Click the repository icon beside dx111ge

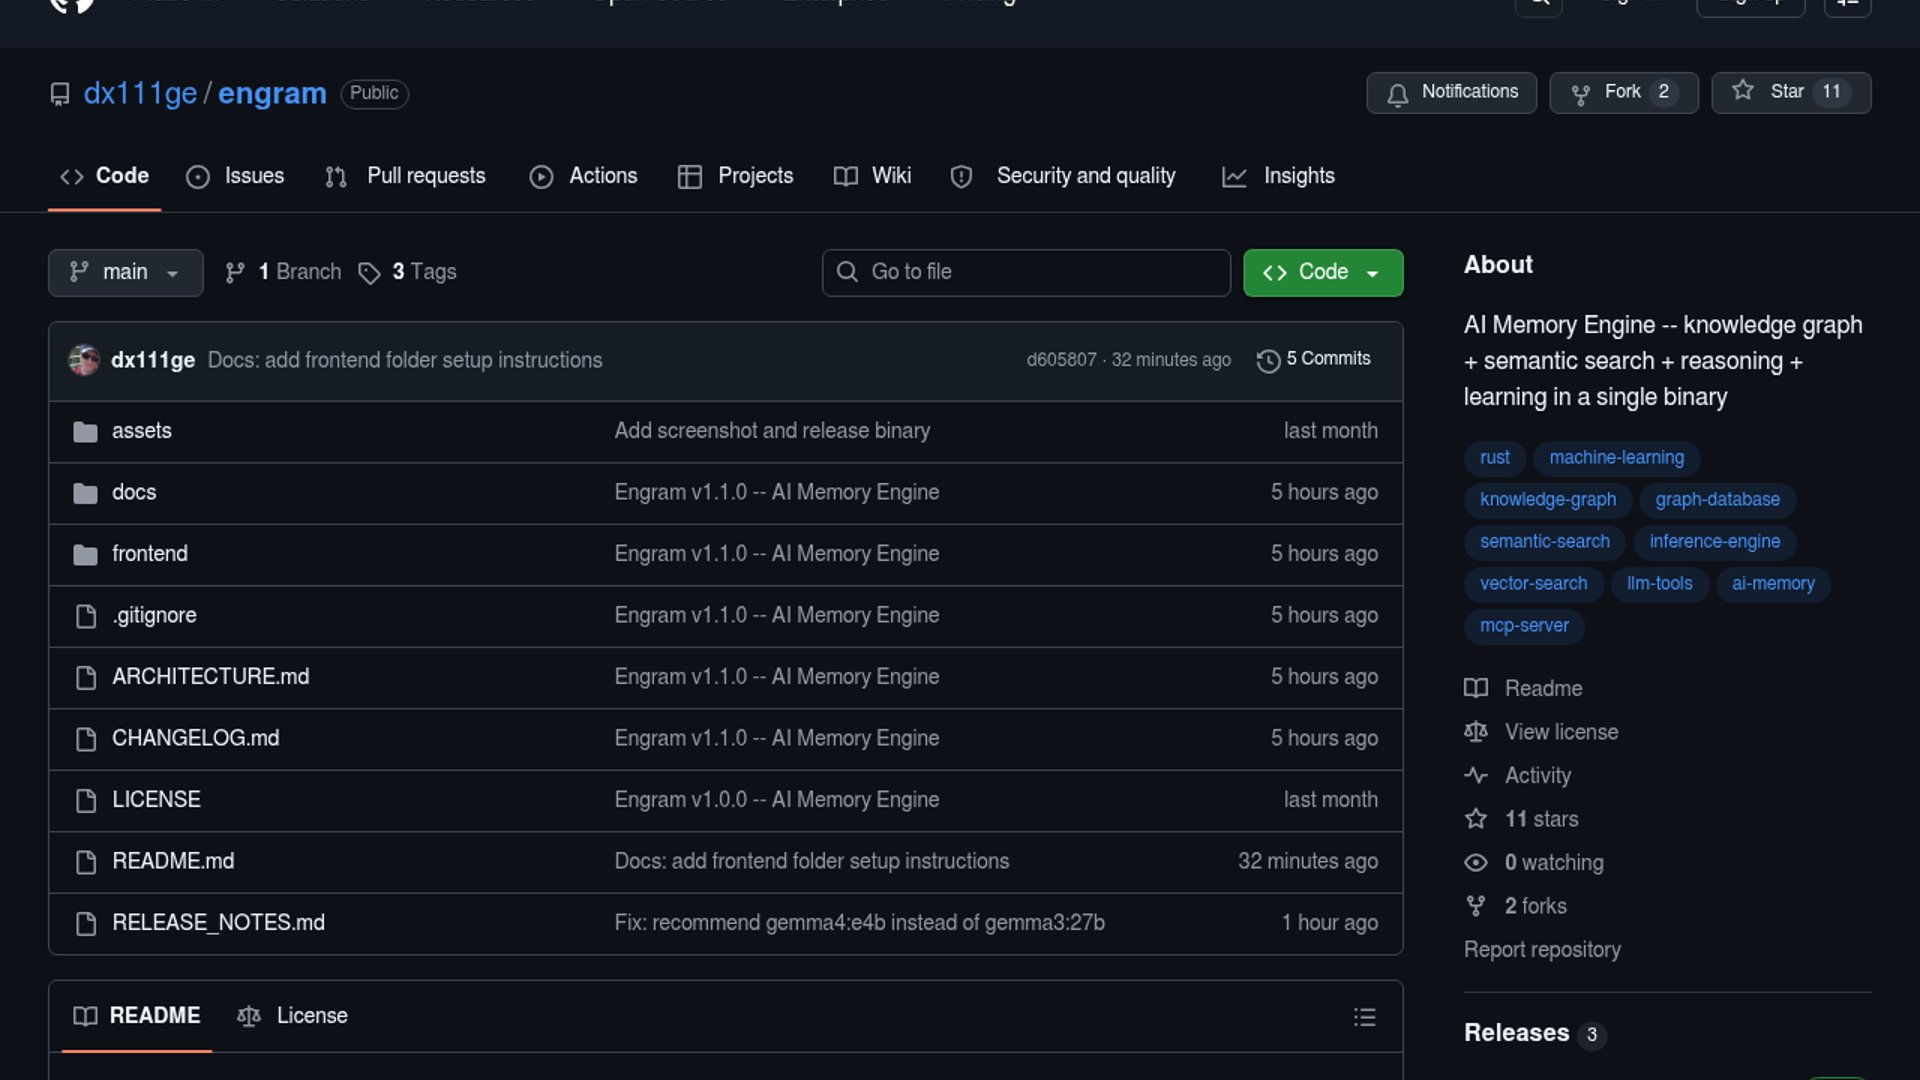(60, 94)
